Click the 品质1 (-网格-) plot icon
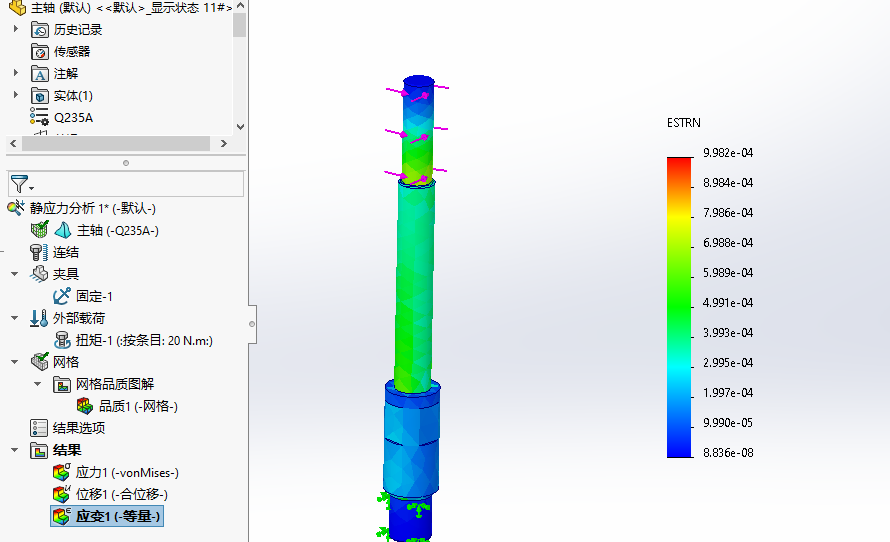This screenshot has width=890, height=542. (x=85, y=406)
